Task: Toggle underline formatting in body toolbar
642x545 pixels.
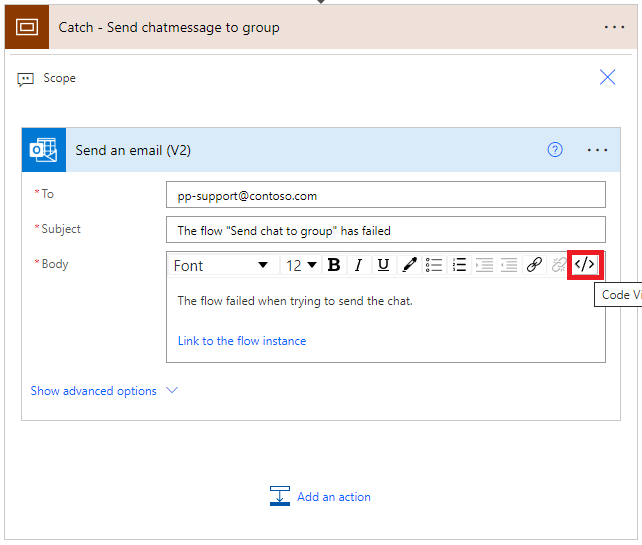Action: tap(383, 265)
